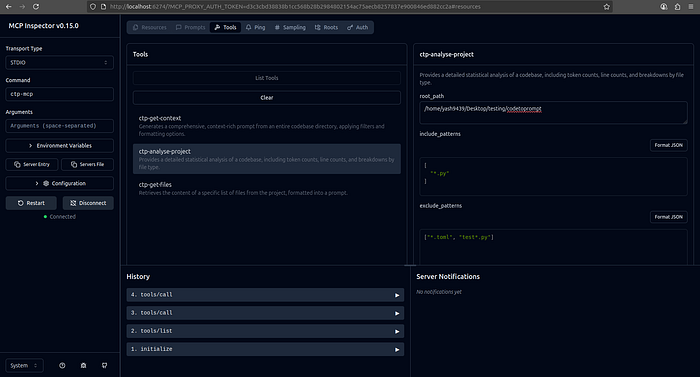This screenshot has height=377, width=700.
Task: Click the MCP Inspector v0.15.0 title
Action: 43,26
